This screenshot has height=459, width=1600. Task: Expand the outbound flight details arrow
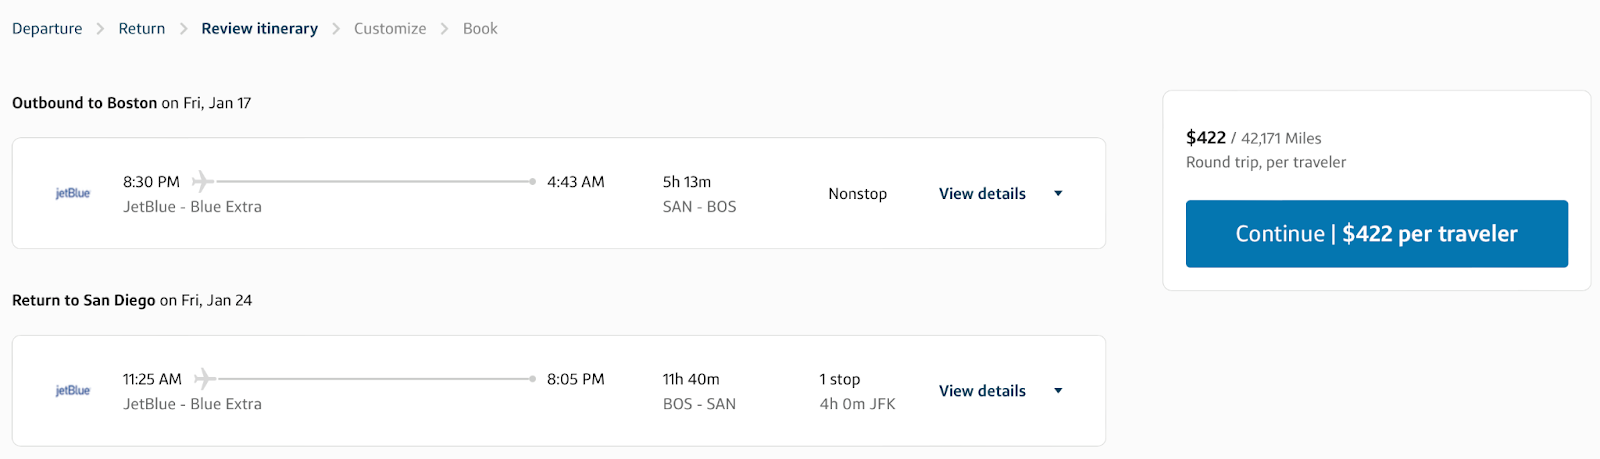1058,194
